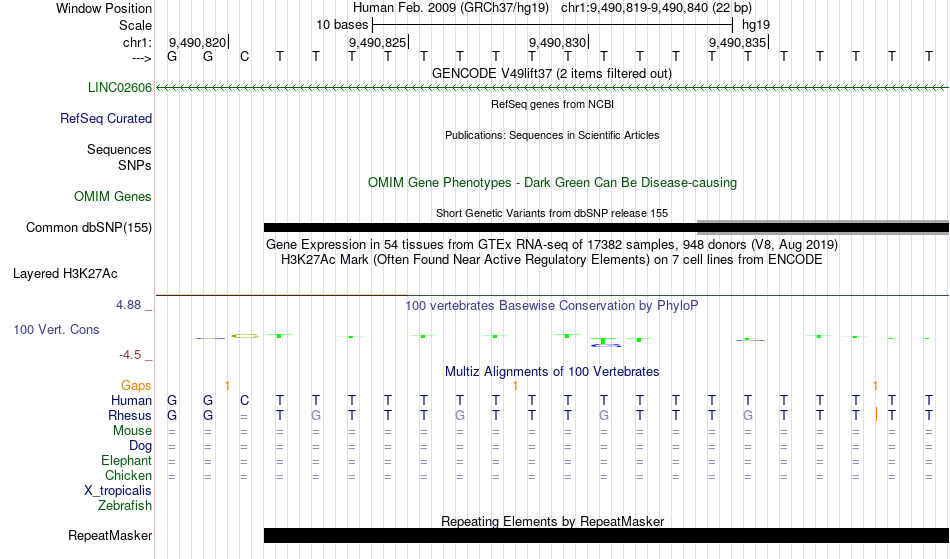The width and height of the screenshot is (950, 559).
Task: Click the chr1:9,490,819-9,490,840 (22 bp) position text
Action: (656, 8)
